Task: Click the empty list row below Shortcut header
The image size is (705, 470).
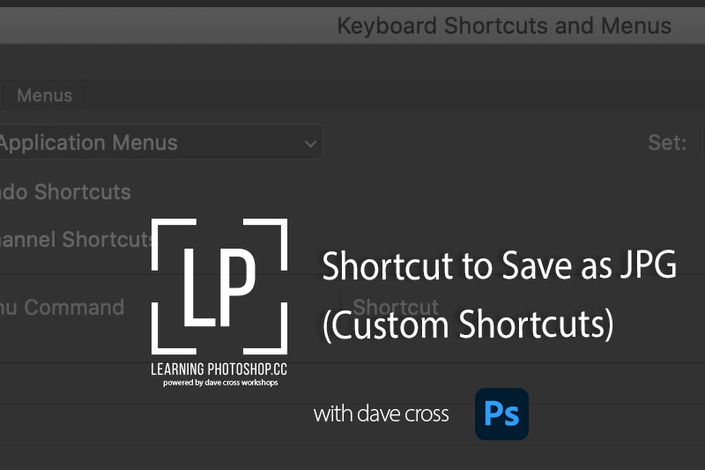Action: coord(352,382)
